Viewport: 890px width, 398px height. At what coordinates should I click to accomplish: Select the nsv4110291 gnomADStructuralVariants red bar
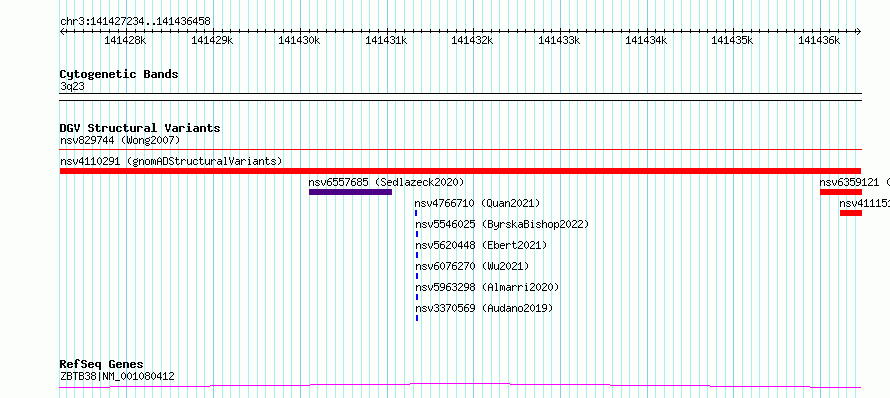pyautogui.click(x=460, y=171)
